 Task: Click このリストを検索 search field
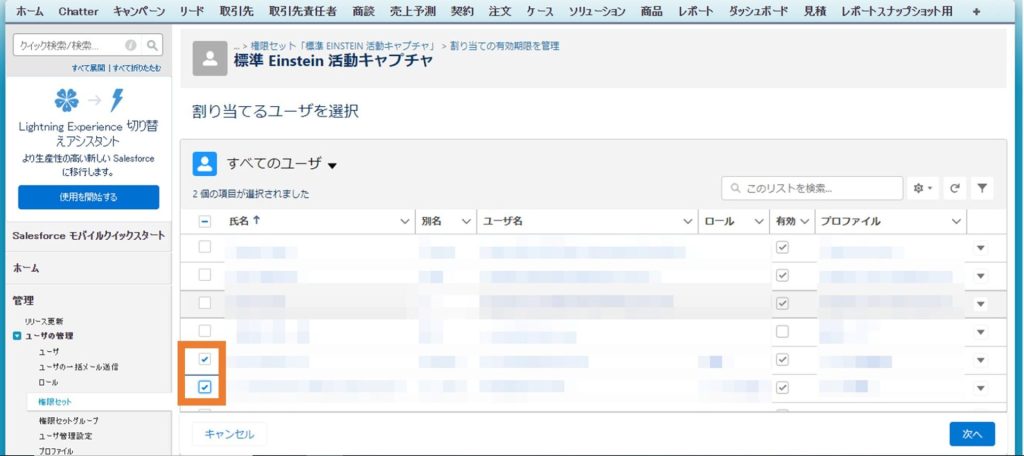click(x=812, y=188)
